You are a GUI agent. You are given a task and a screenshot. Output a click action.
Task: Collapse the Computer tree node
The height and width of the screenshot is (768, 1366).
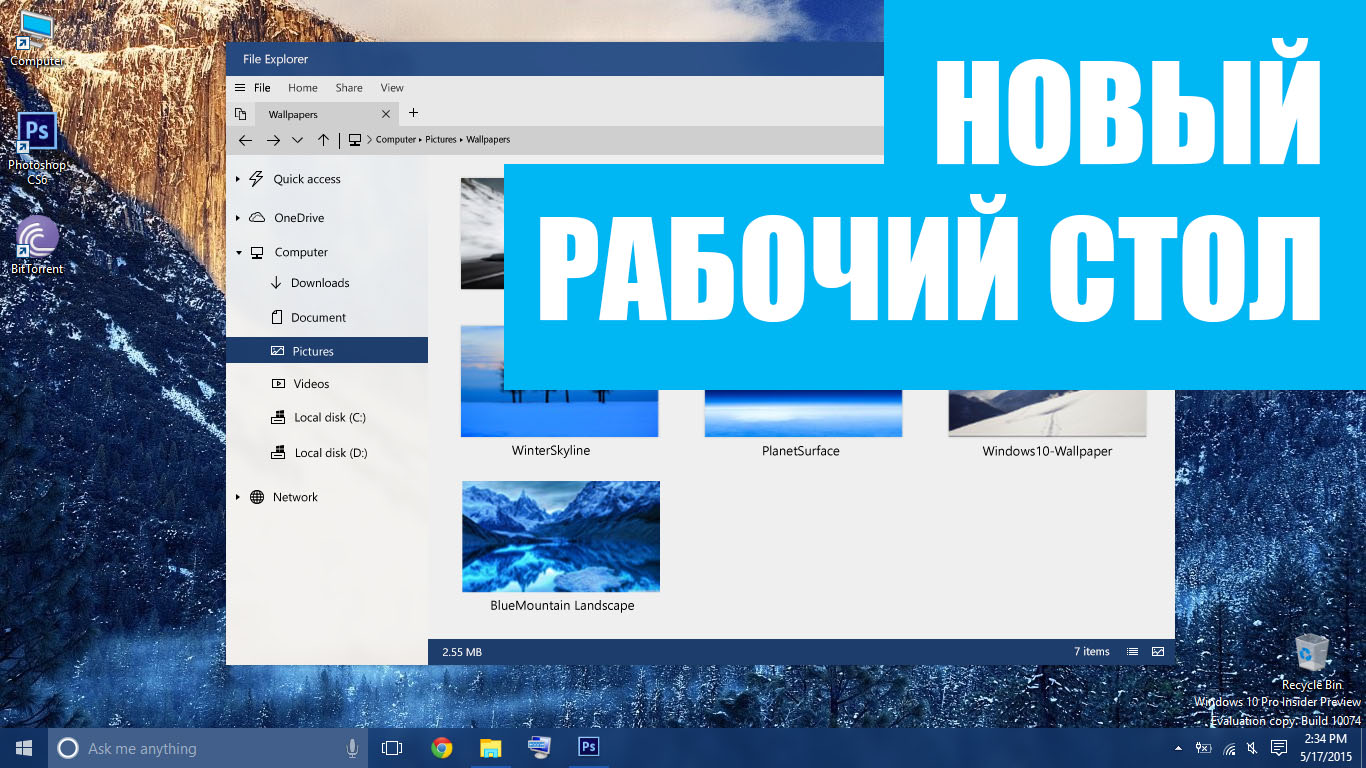[239, 253]
